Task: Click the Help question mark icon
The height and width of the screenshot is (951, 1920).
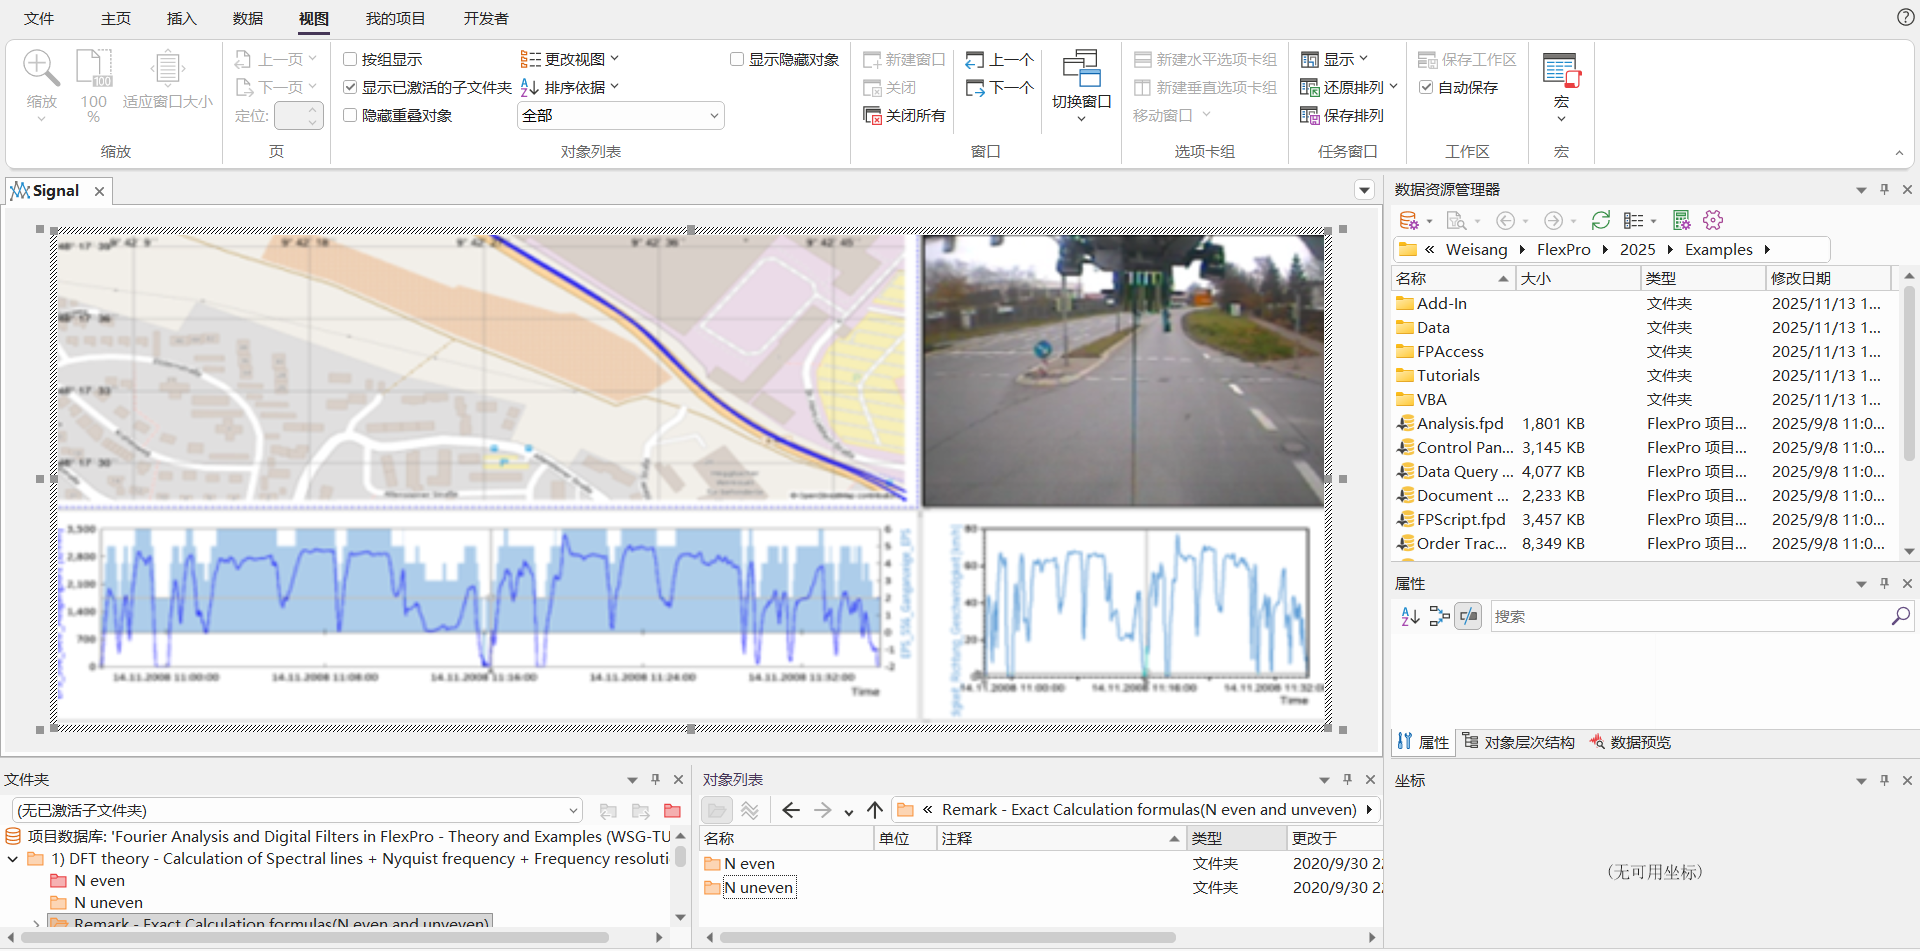Action: (1905, 17)
